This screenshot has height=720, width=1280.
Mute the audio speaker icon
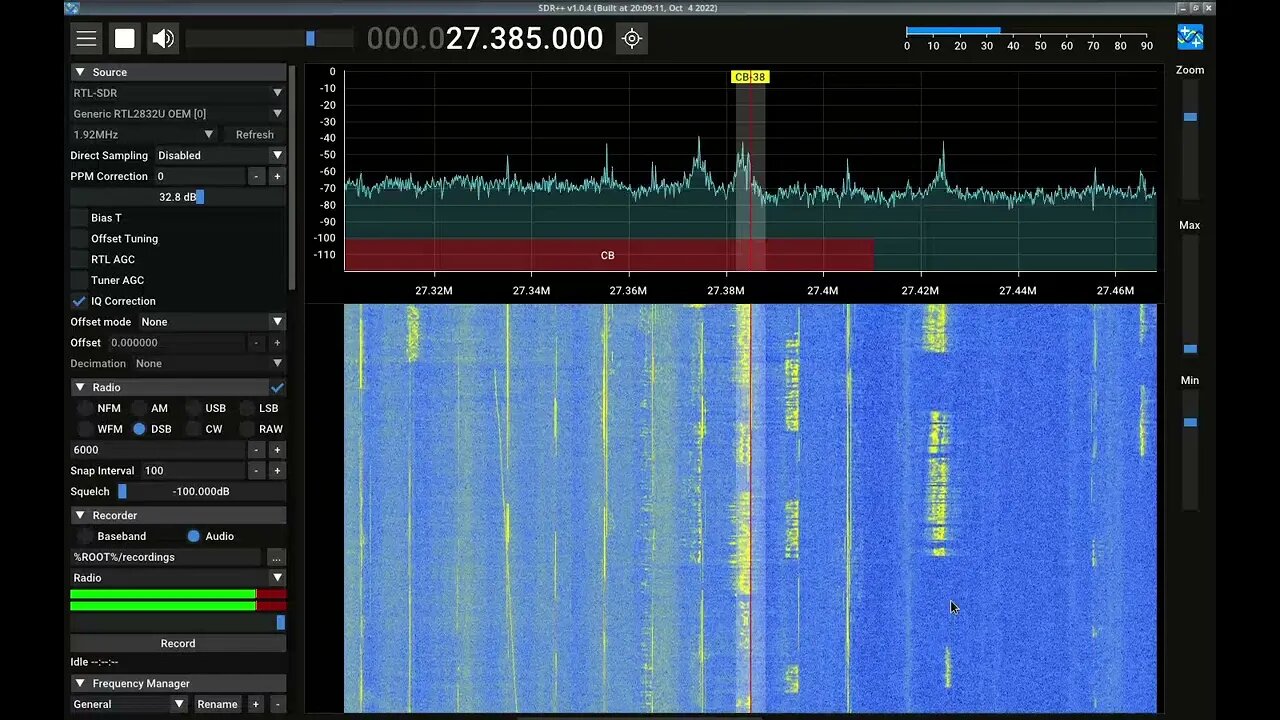[163, 39]
